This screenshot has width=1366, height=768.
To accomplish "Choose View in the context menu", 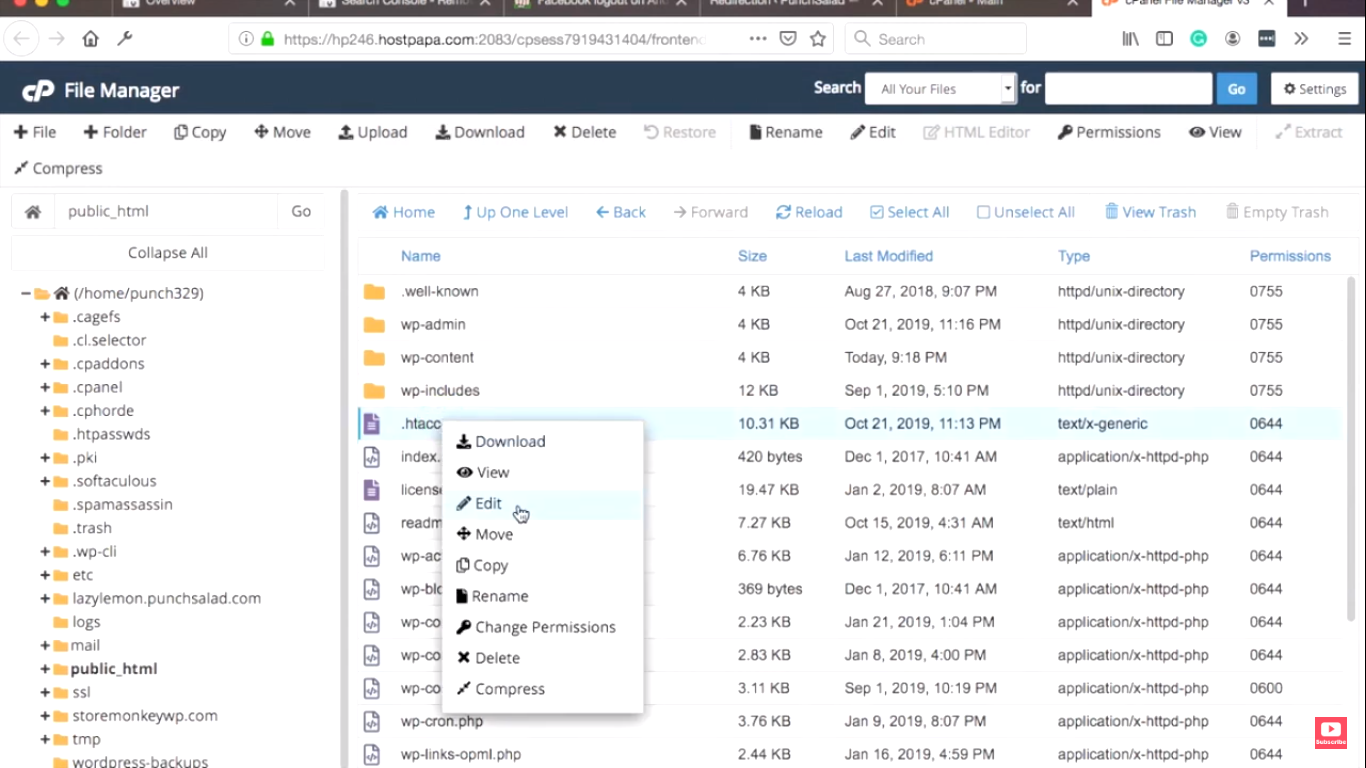I will (x=542, y=473).
